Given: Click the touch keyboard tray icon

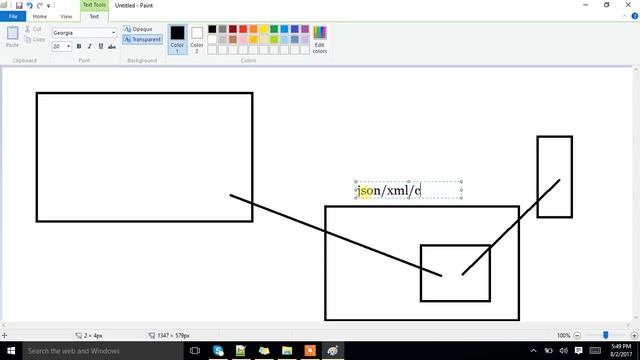Looking at the screenshot, I should point(595,351).
